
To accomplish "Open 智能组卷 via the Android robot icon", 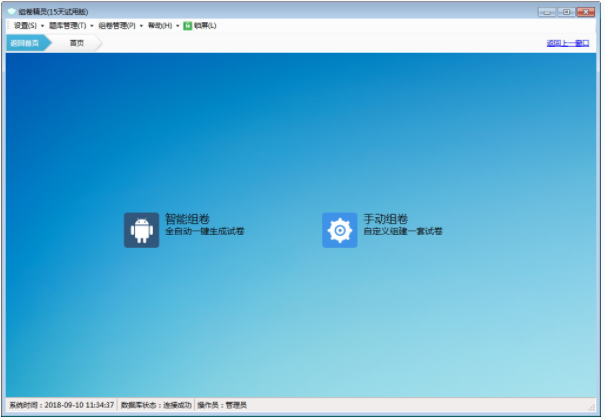I will 142,230.
